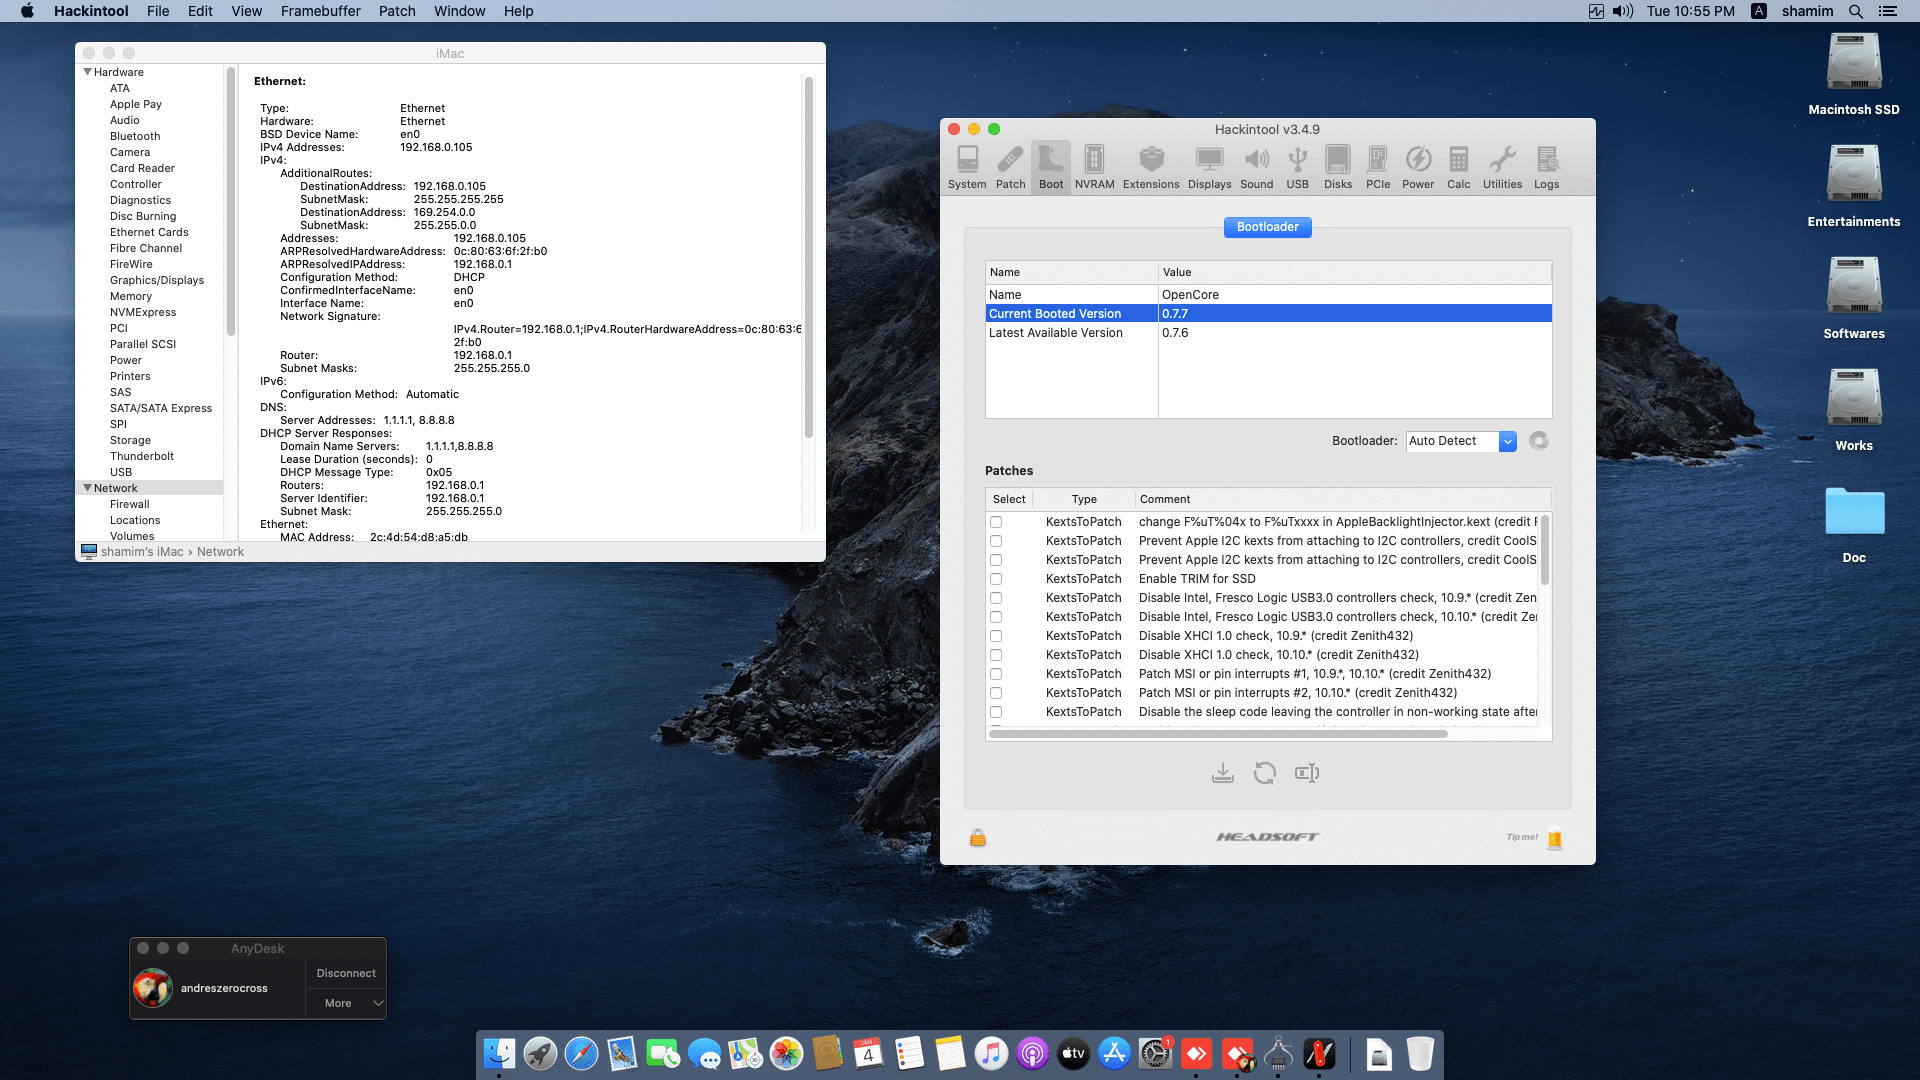This screenshot has height=1080, width=1920.
Task: Open the System tab in Hackintool toolbar
Action: 967,167
